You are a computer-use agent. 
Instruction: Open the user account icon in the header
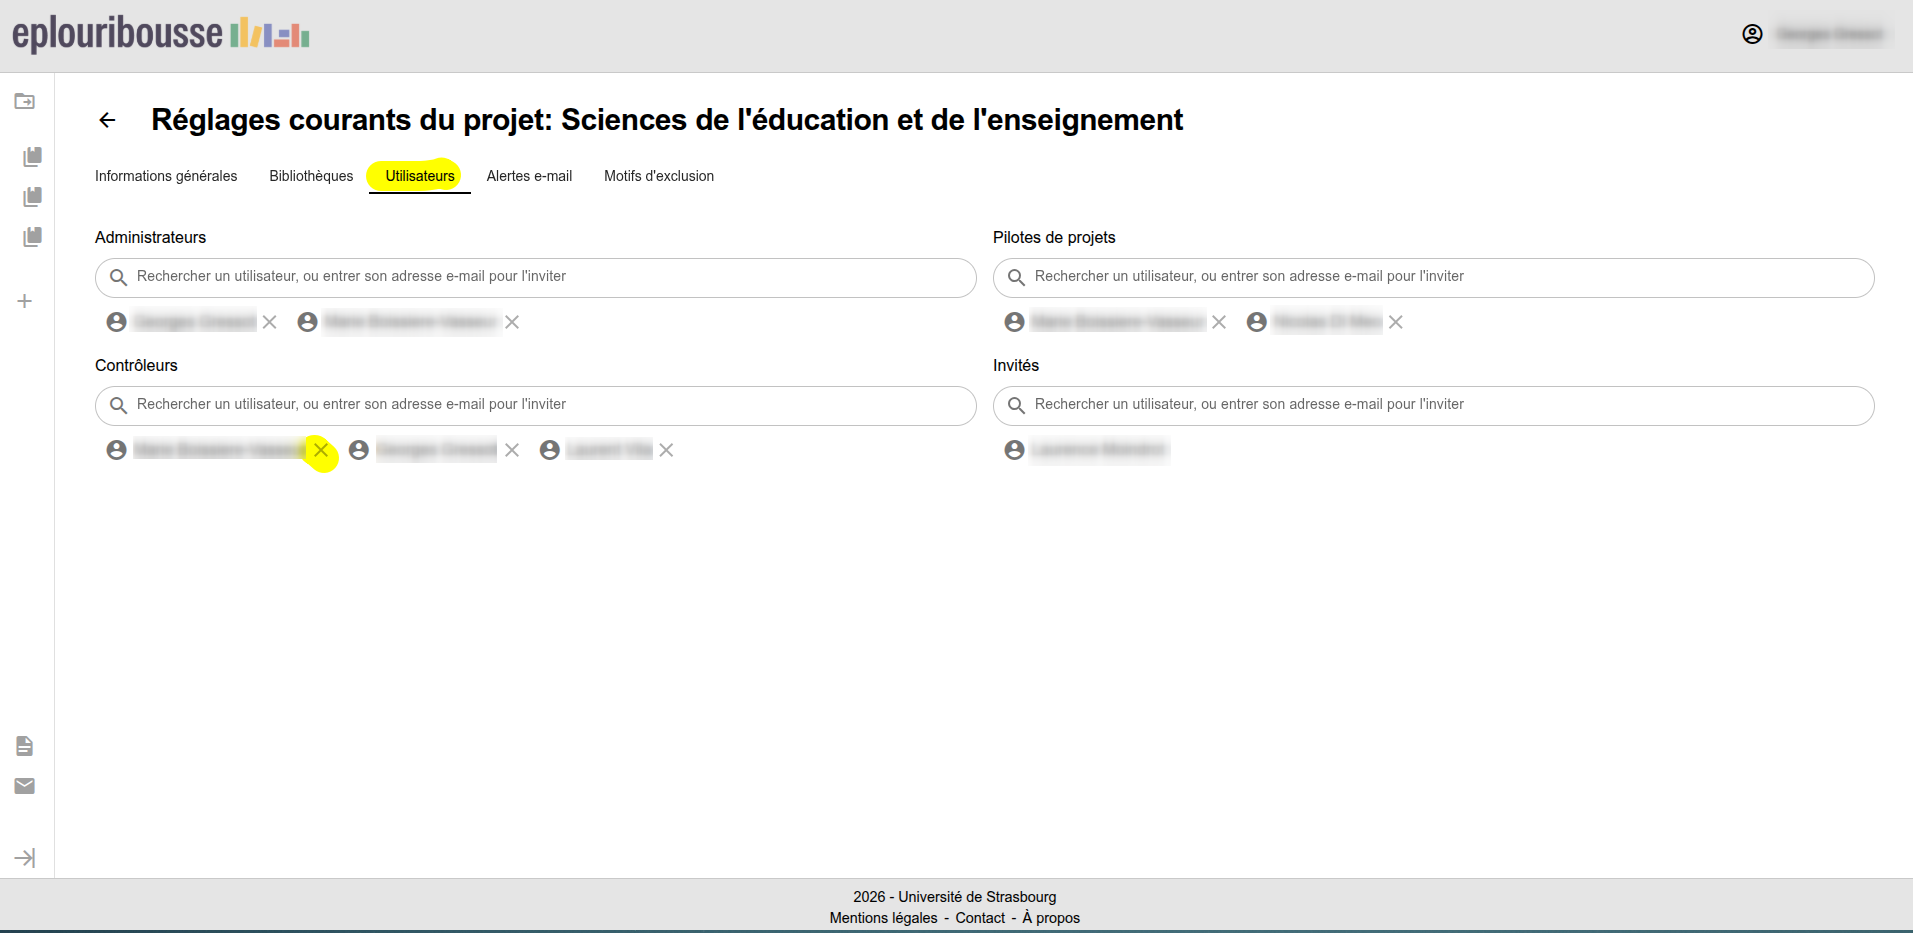1752,34
